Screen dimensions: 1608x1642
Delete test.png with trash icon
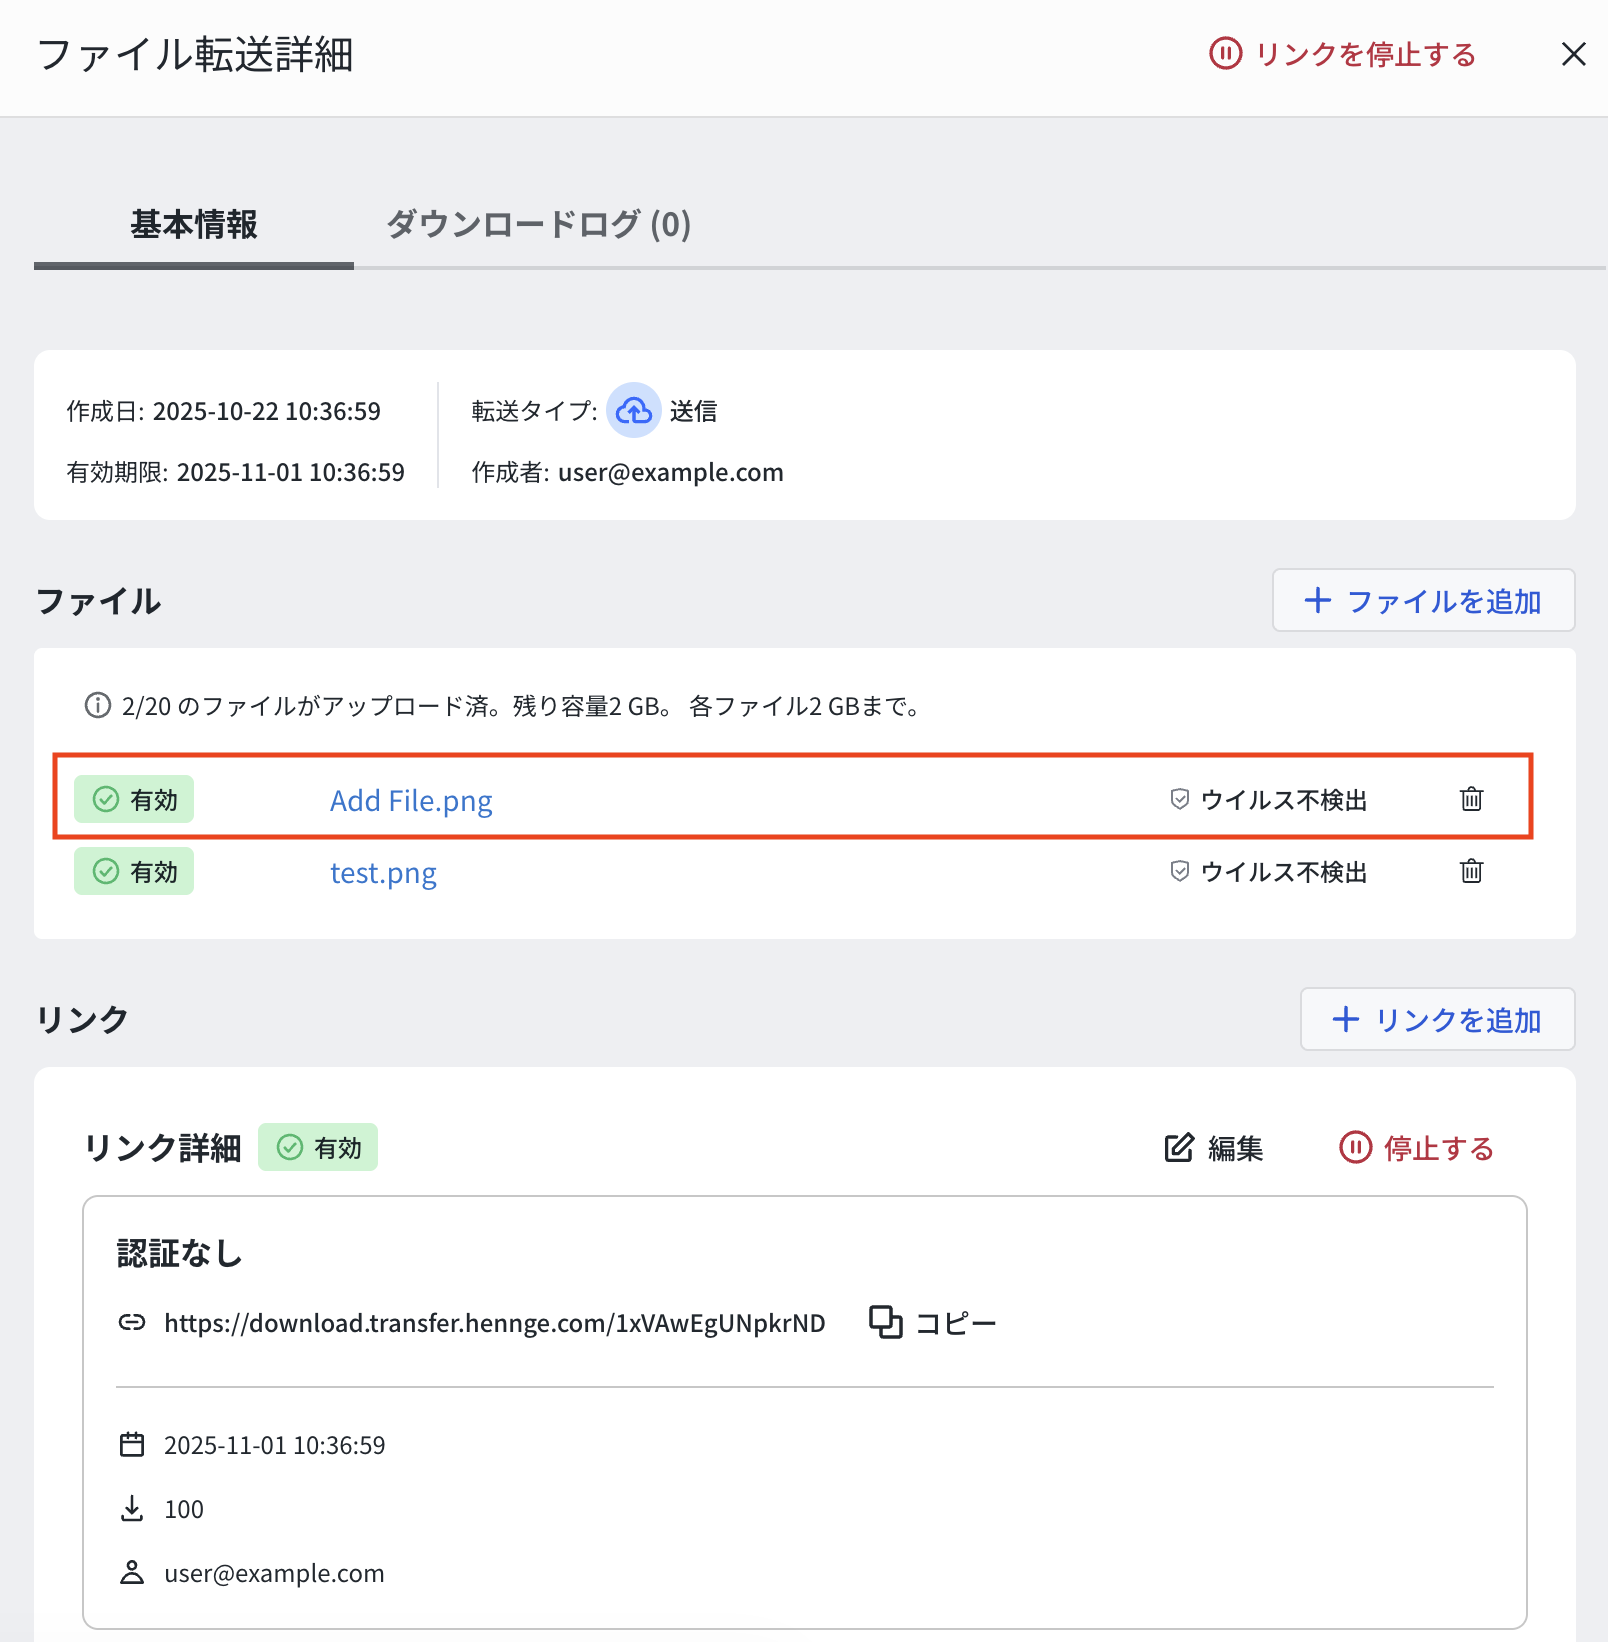pyautogui.click(x=1471, y=871)
